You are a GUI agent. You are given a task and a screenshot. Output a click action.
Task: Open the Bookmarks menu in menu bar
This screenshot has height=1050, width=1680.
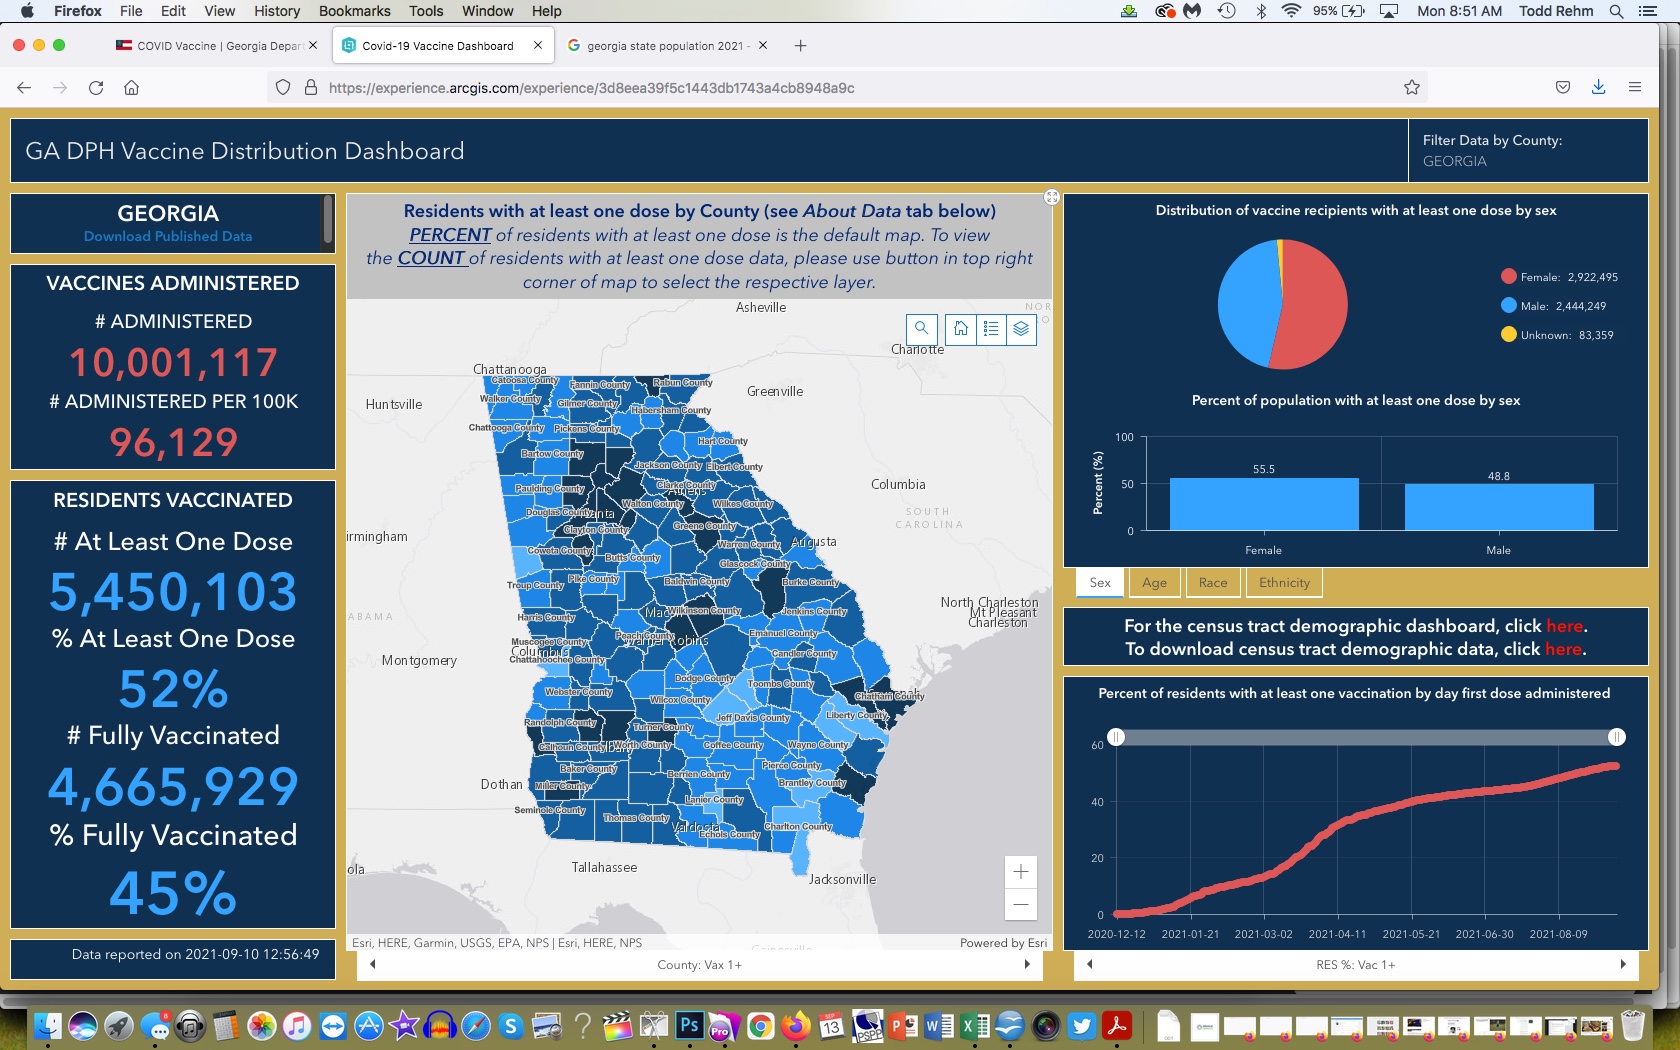[x=354, y=11]
